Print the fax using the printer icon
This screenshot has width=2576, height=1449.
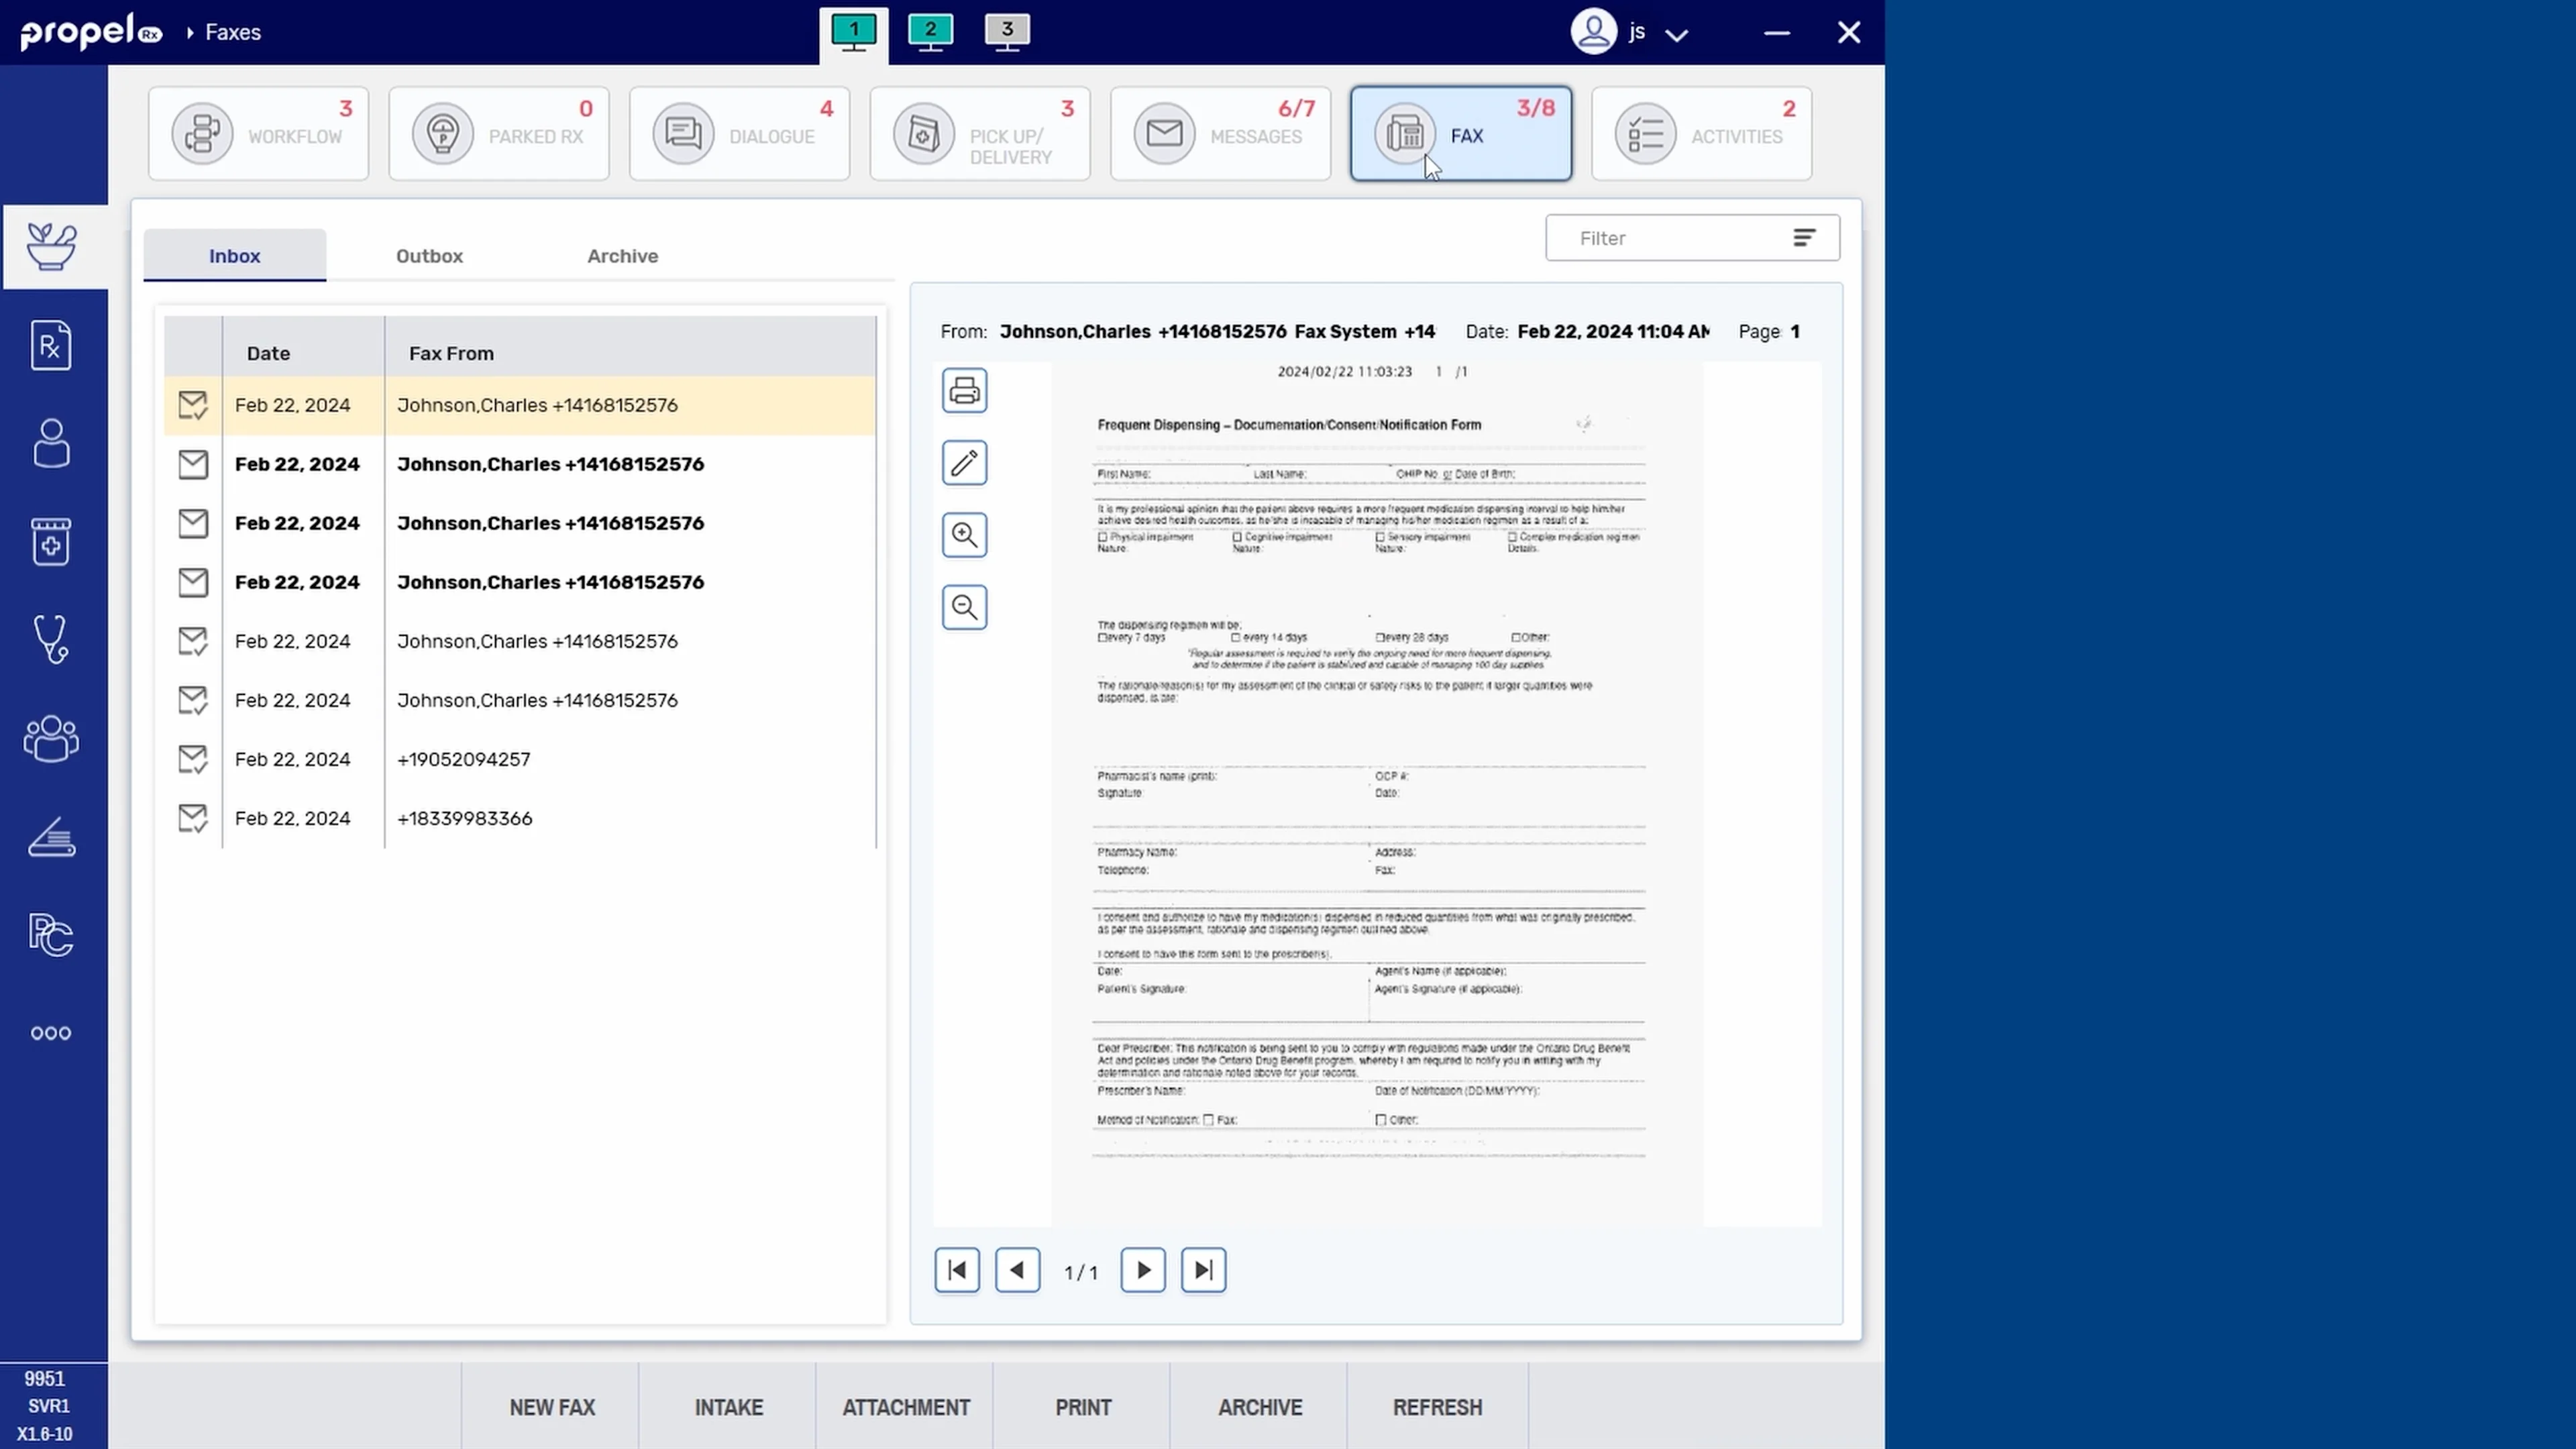[x=963, y=390]
